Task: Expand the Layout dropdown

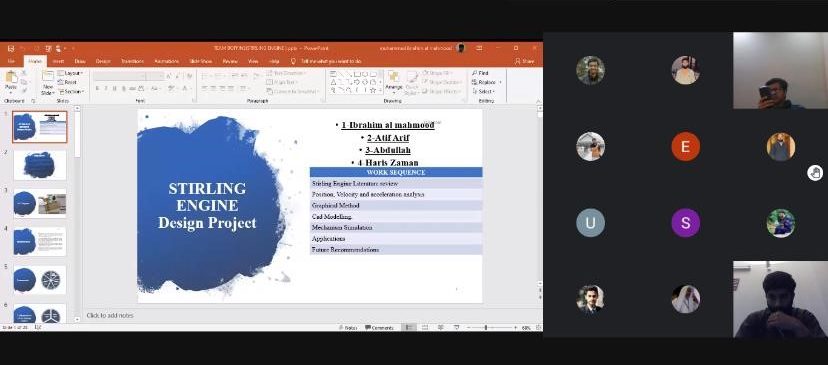Action: click(x=71, y=73)
